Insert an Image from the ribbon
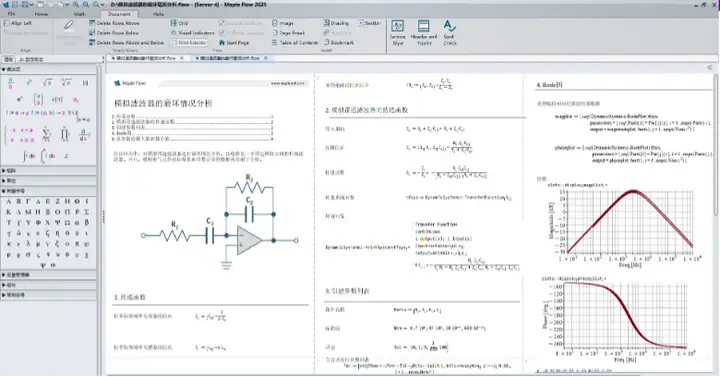This screenshot has height=377, width=720. (283, 23)
